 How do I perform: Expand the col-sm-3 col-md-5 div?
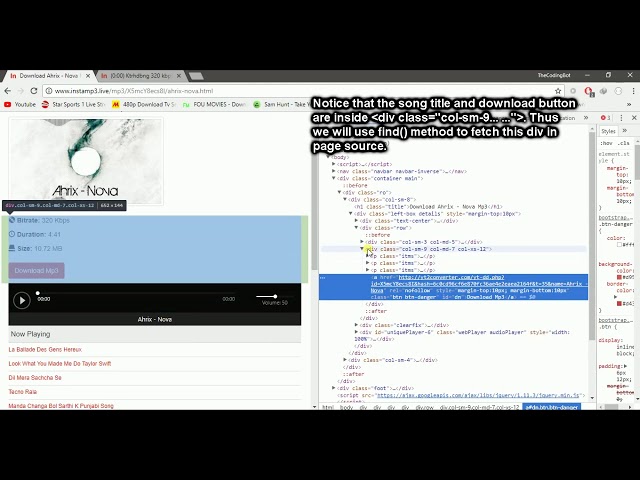[x=362, y=242]
